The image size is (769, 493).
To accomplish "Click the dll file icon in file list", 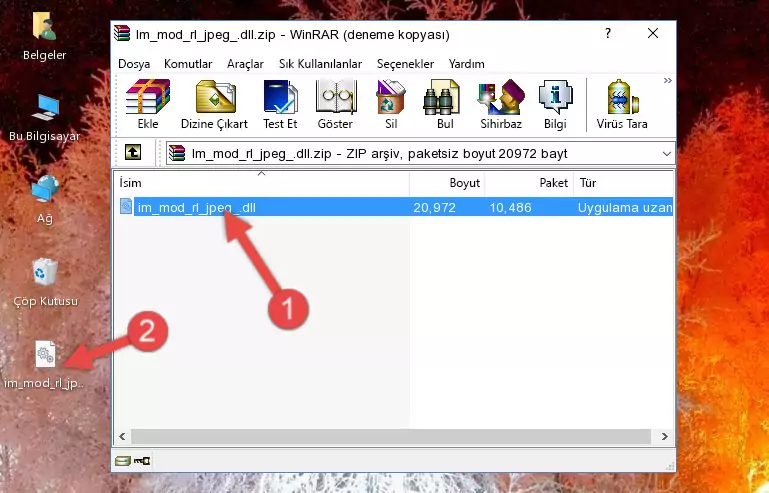I will click(126, 207).
